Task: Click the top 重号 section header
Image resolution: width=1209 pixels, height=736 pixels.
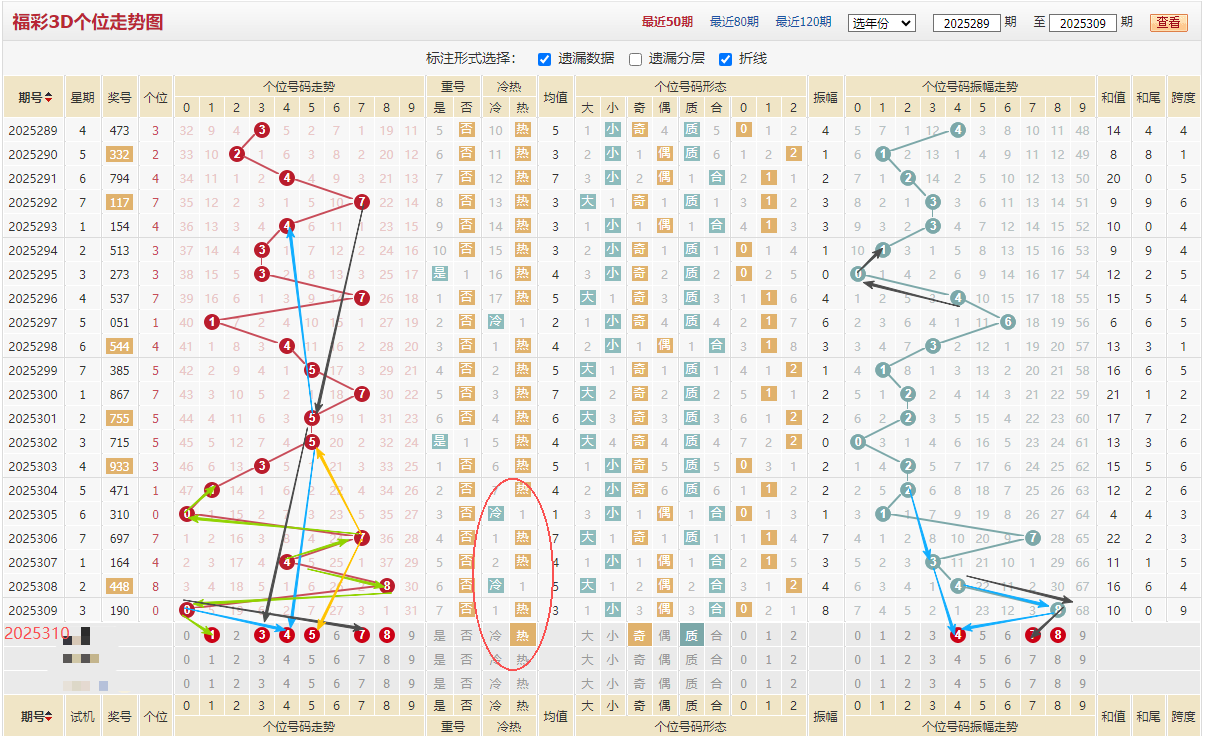Action: pos(453,87)
